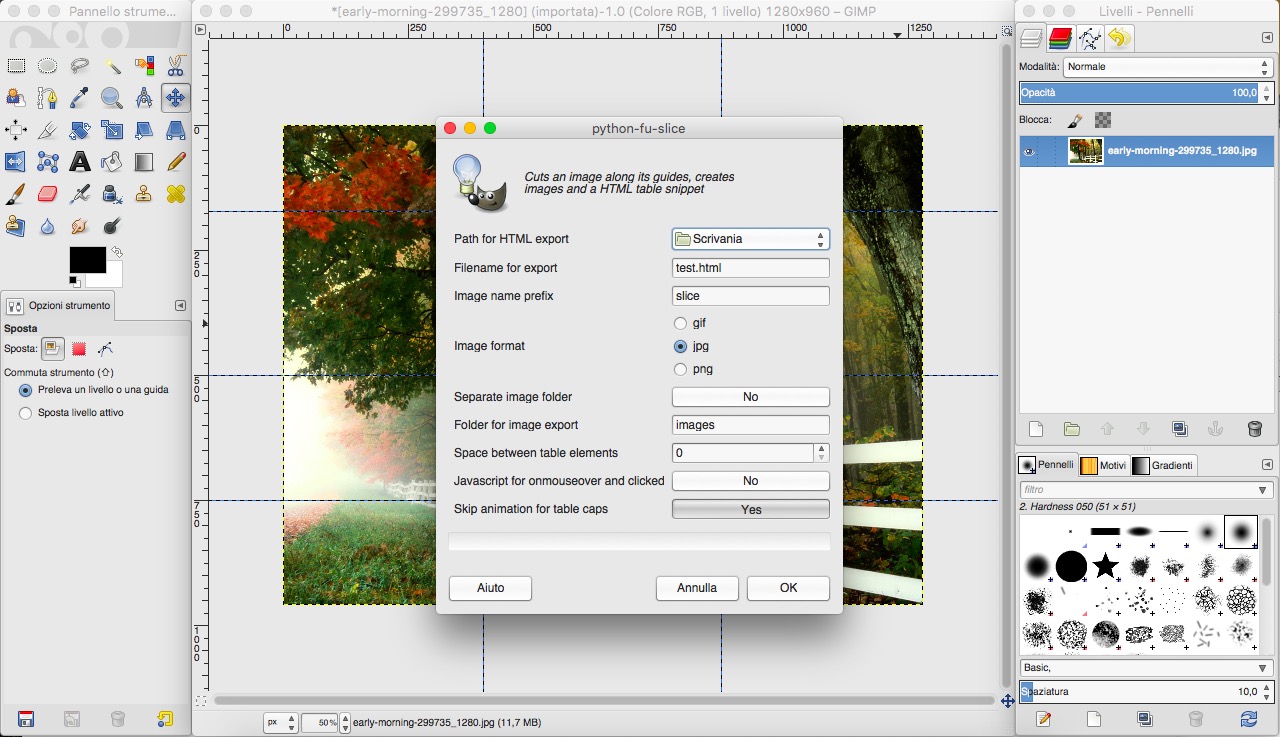The image size is (1280, 737).
Task: Expand the Basic brush tag dropdown
Action: tap(1145, 667)
